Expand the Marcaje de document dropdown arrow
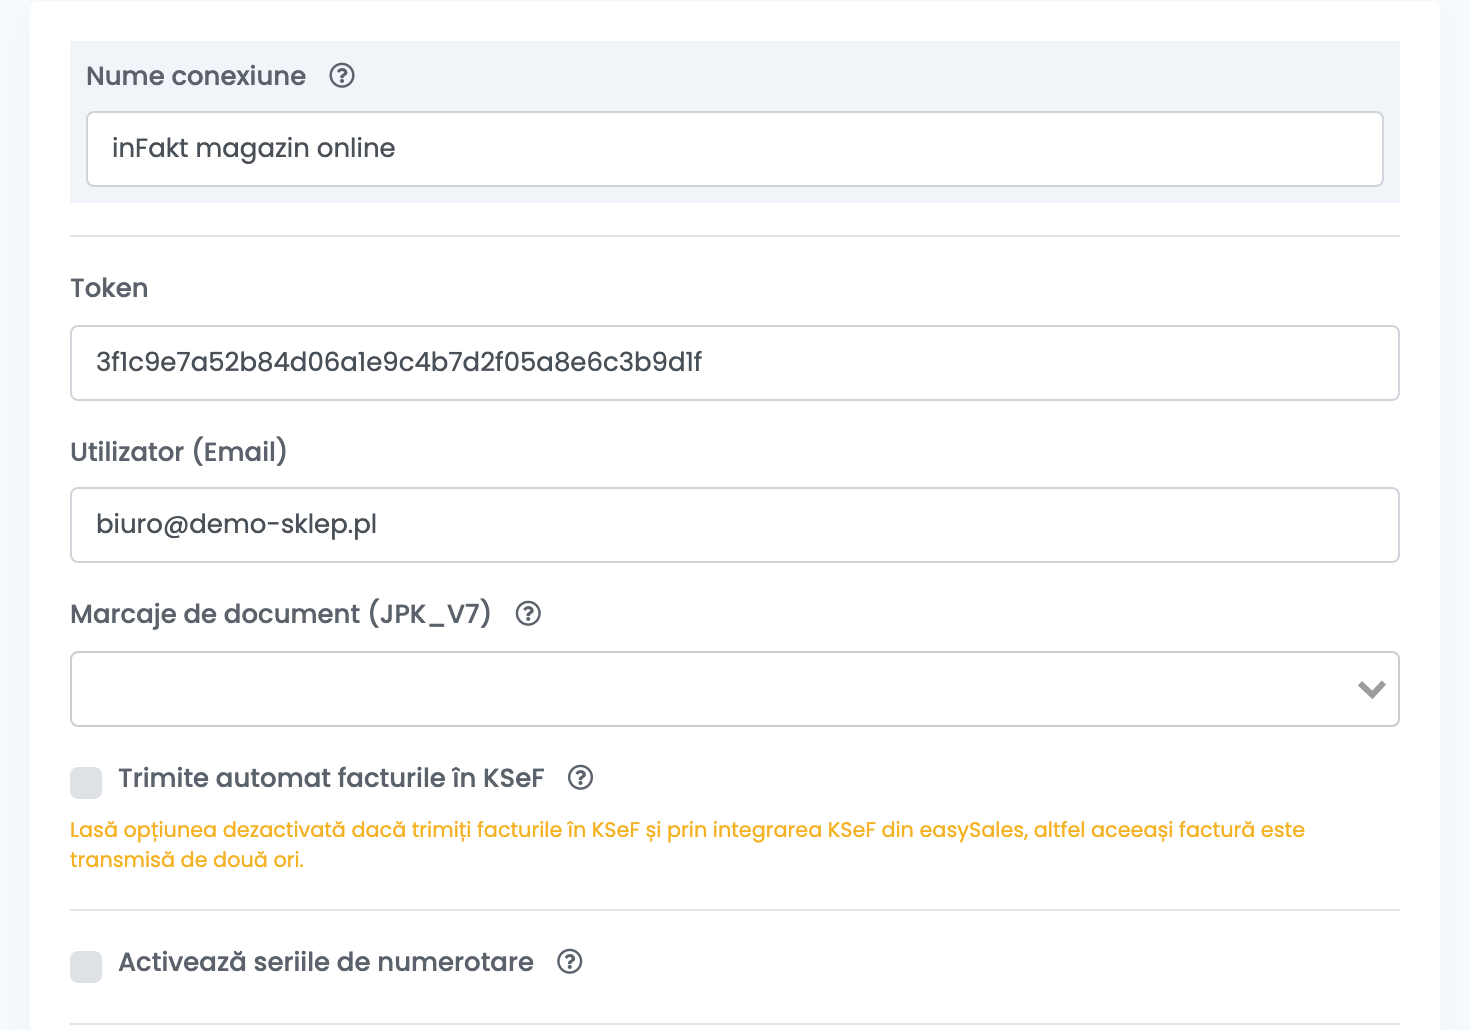This screenshot has height=1030, width=1470. (1371, 689)
